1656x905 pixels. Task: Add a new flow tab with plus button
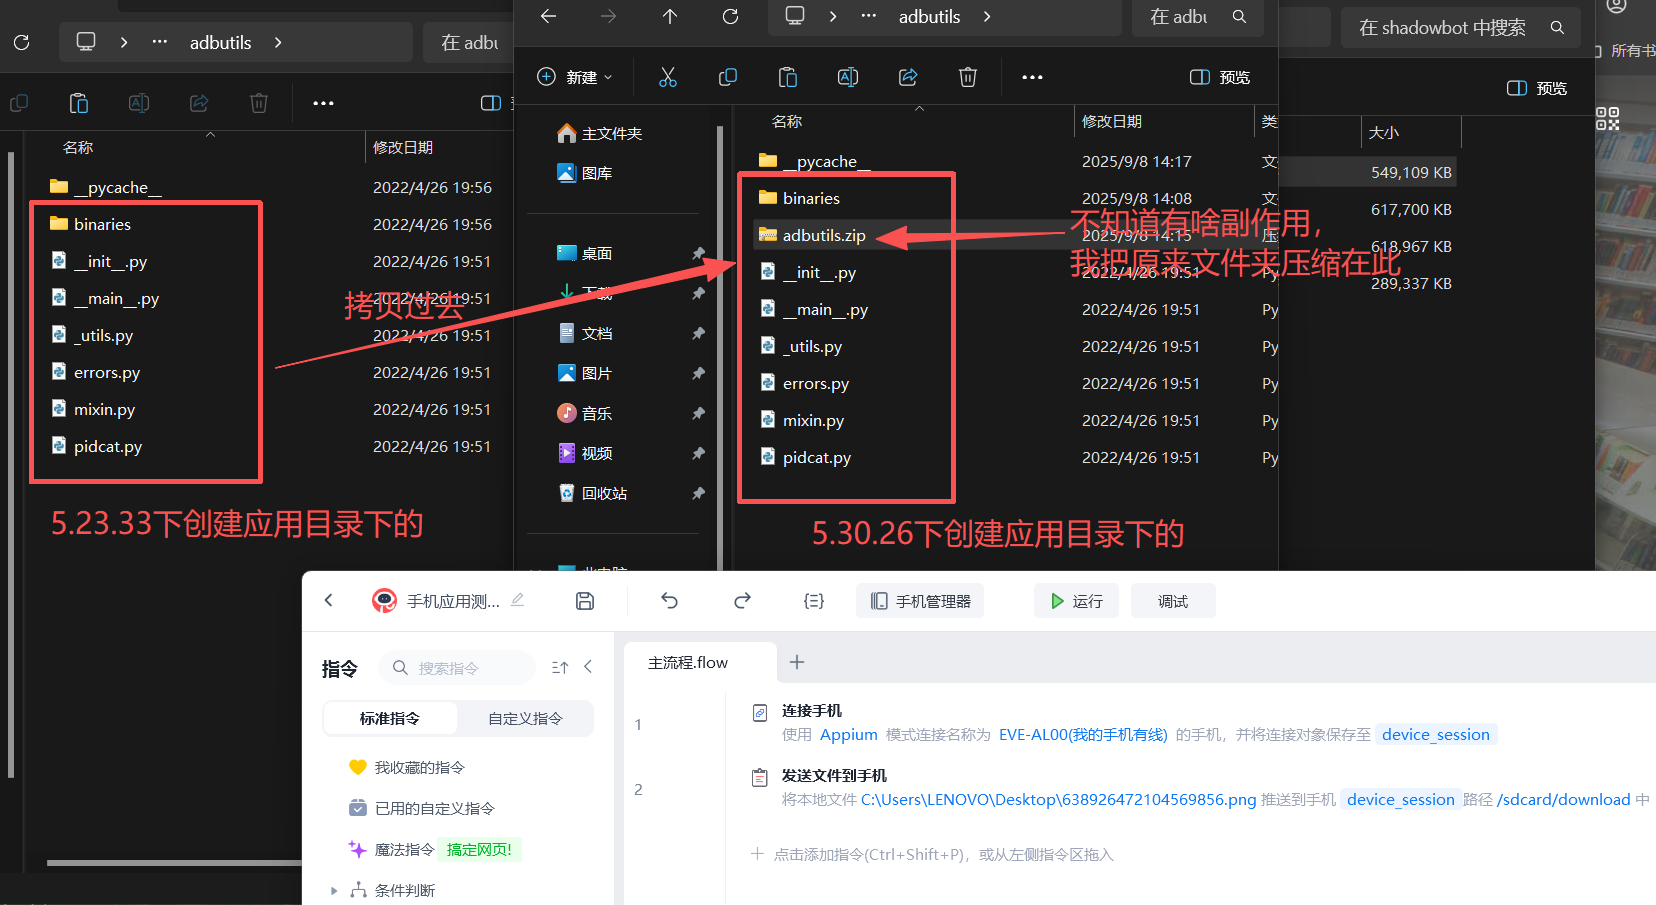tap(797, 662)
